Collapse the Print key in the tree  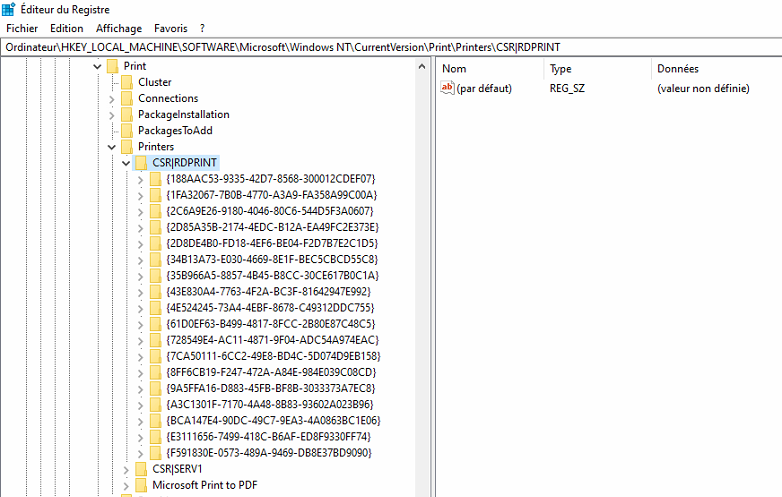(x=97, y=66)
